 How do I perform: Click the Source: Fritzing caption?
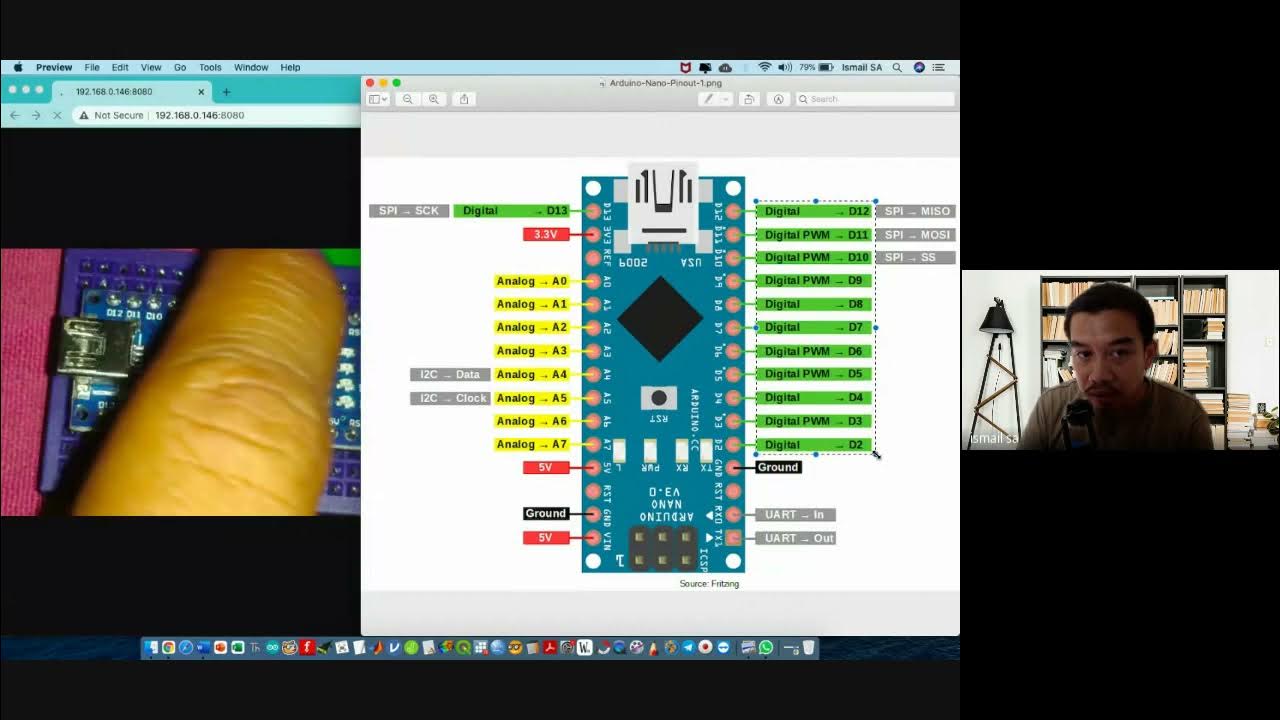(709, 583)
